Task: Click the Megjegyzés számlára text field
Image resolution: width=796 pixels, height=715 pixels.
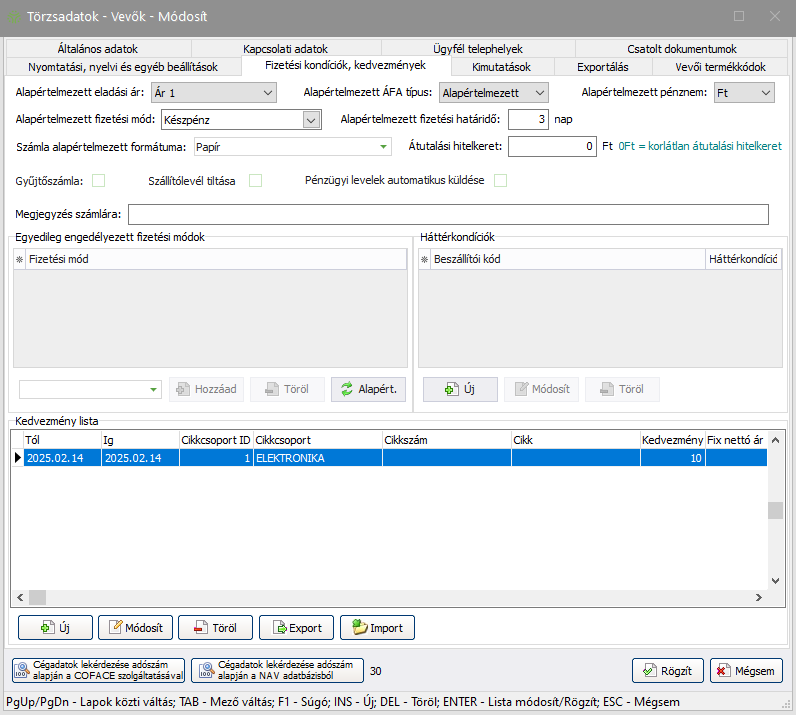Action: [x=448, y=215]
